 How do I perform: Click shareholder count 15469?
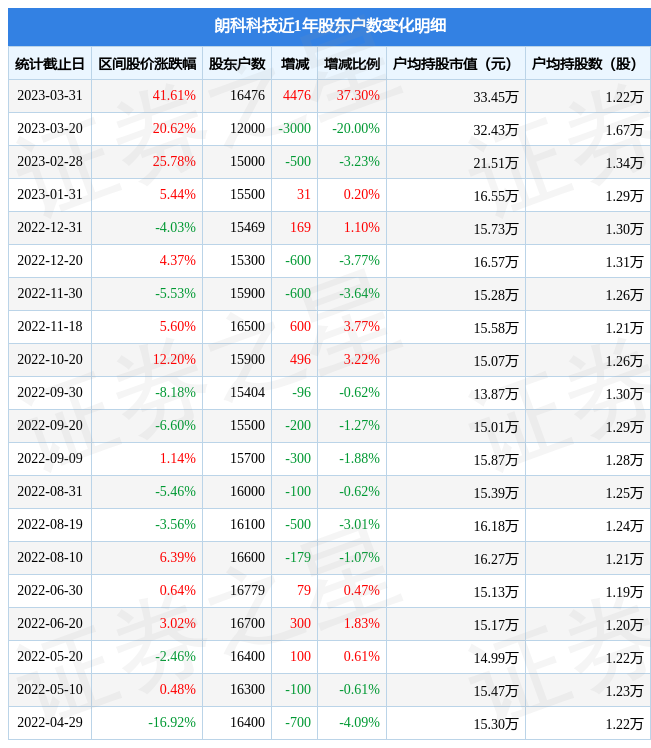pyautogui.click(x=248, y=227)
